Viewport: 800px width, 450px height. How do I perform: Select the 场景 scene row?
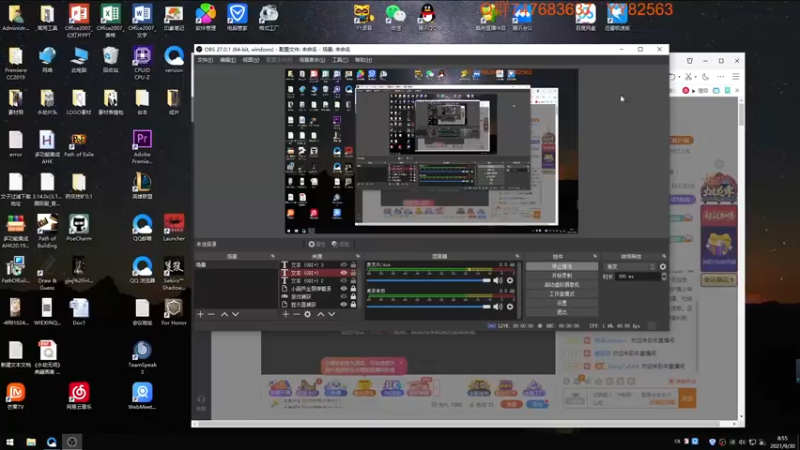pos(236,265)
